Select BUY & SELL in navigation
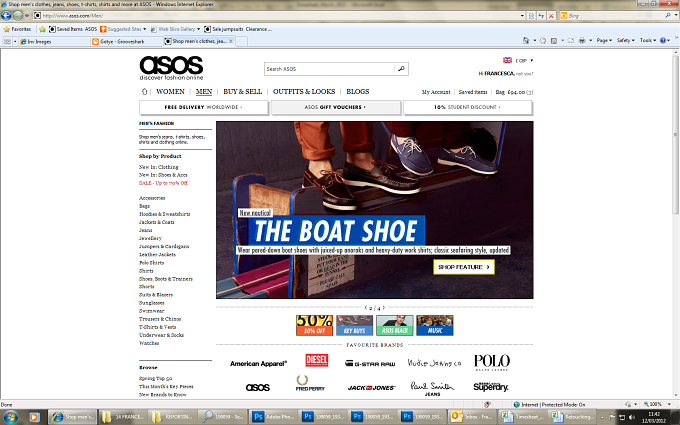680x425 pixels. point(242,92)
